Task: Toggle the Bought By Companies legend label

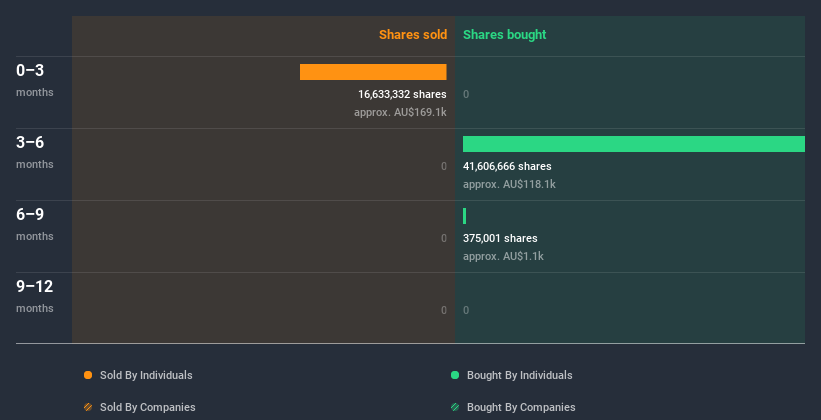Action: tap(521, 407)
